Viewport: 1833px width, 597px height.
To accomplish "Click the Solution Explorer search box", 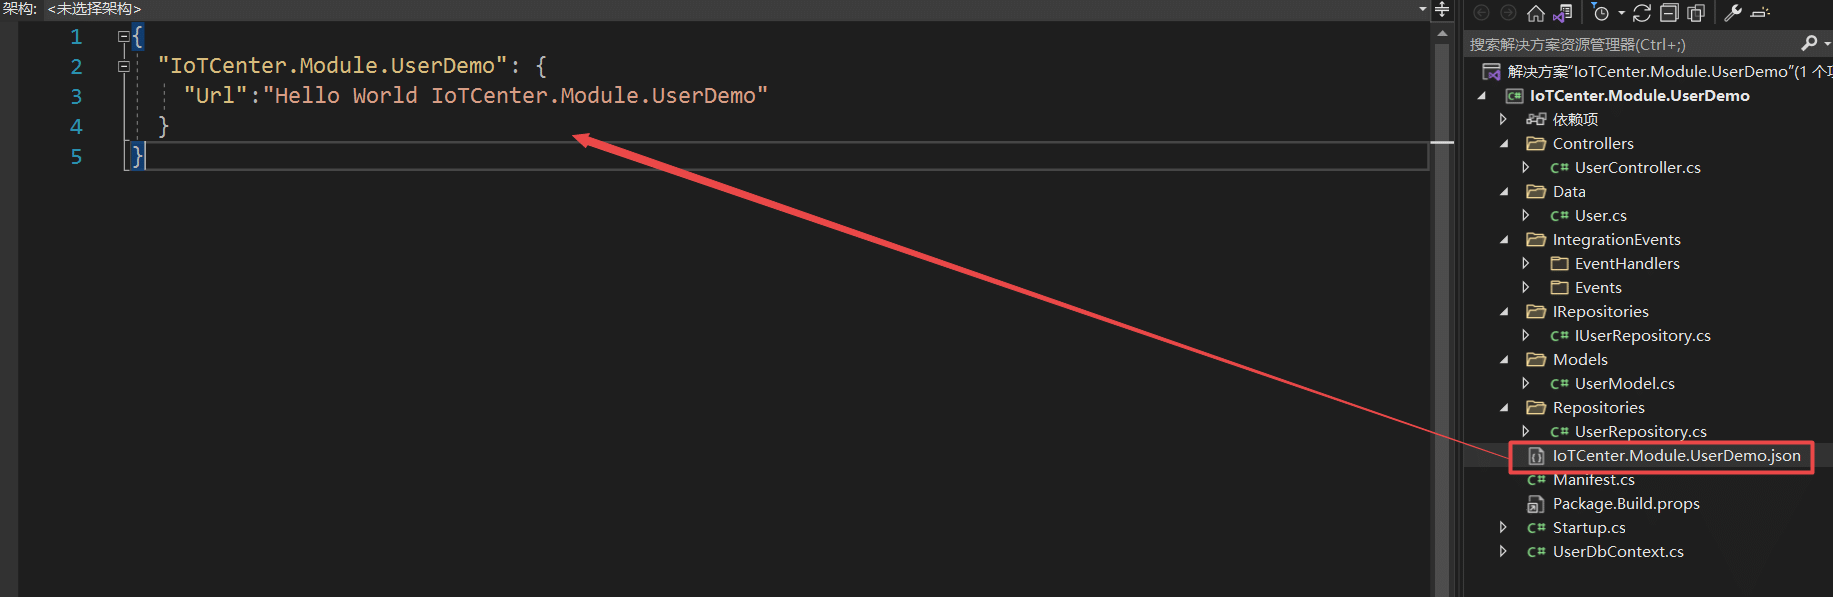I will click(x=1630, y=44).
